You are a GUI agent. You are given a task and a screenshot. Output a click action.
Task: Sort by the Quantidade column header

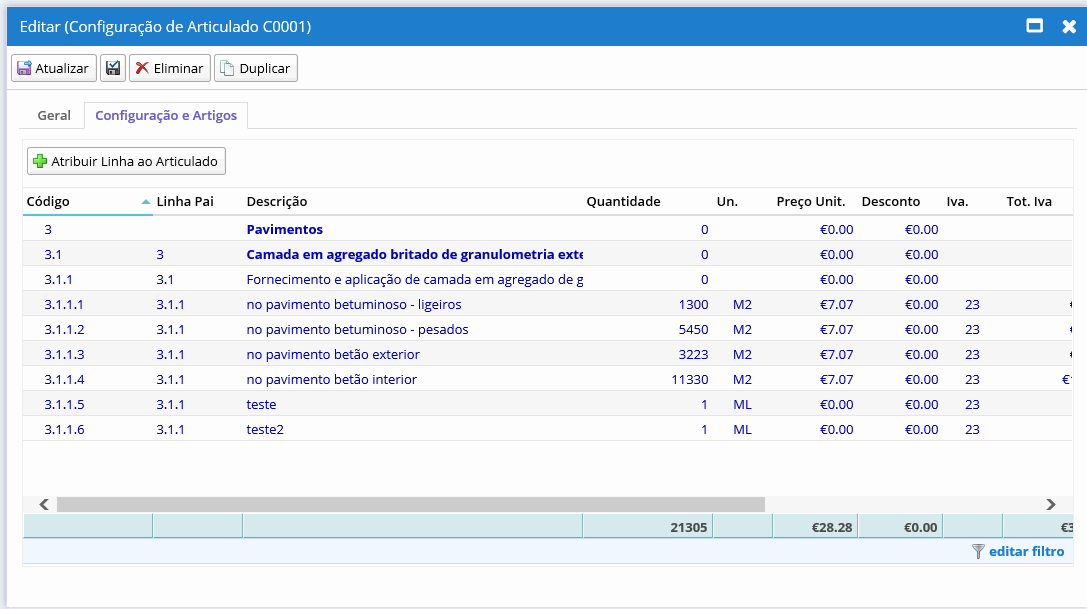tap(623, 201)
